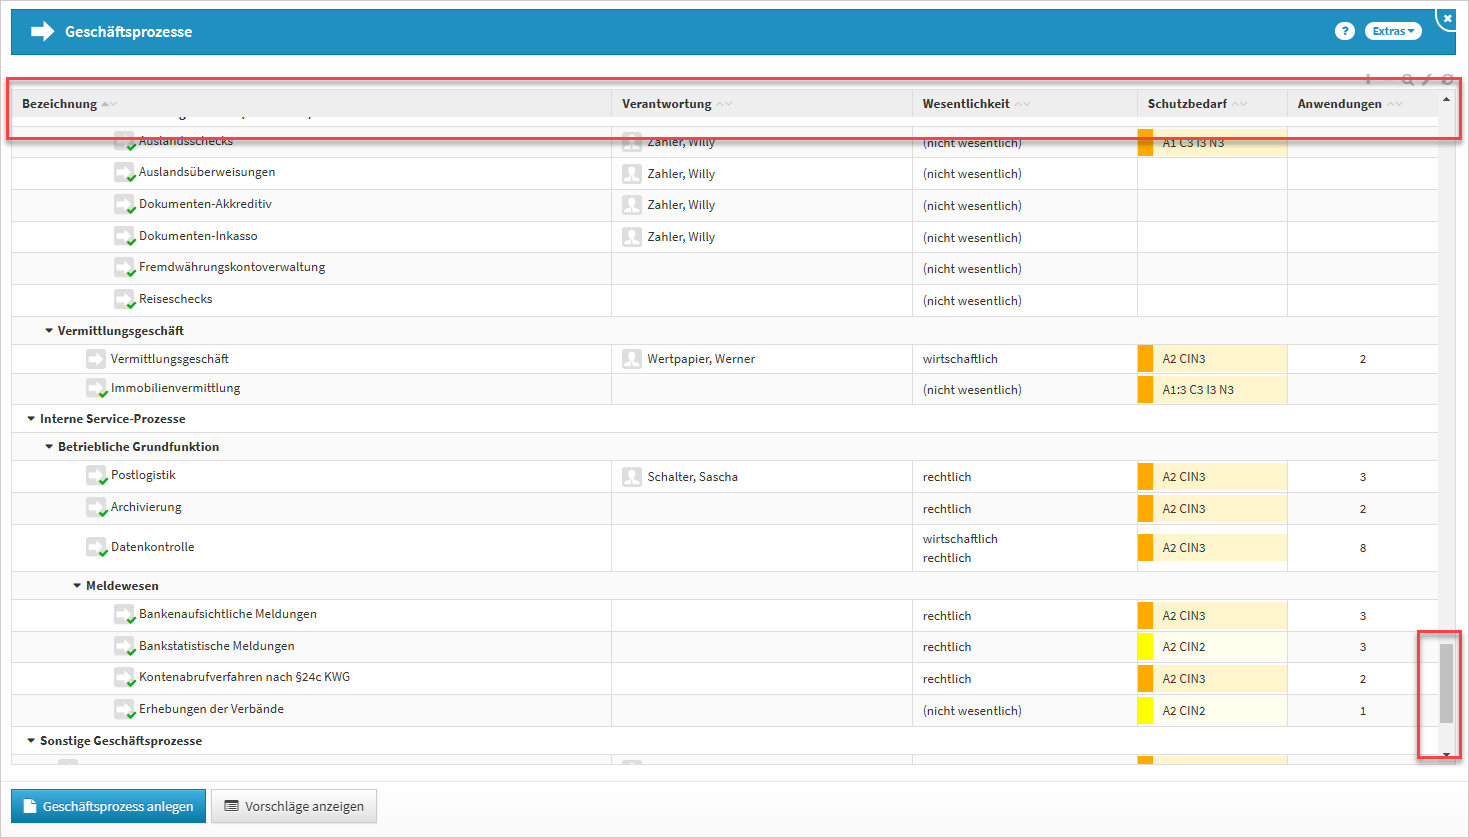Collapse the Interne Service-Prozesse section

point(31,419)
